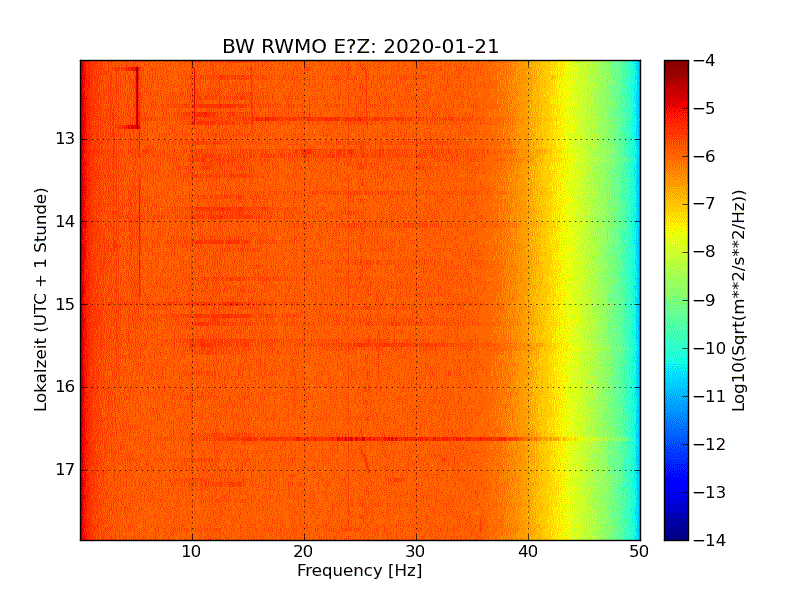Screen dimensions: 800x600
Task: Click the 'Lokalzeit (UTC + 1 Stunde)' y-axis label
Action: (x=40, y=299)
